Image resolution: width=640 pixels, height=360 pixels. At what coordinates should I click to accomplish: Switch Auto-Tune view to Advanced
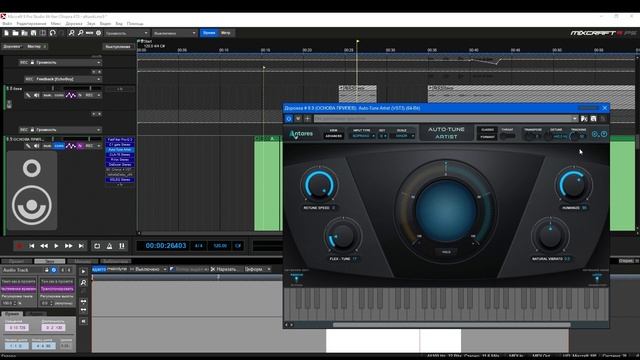pos(333,136)
